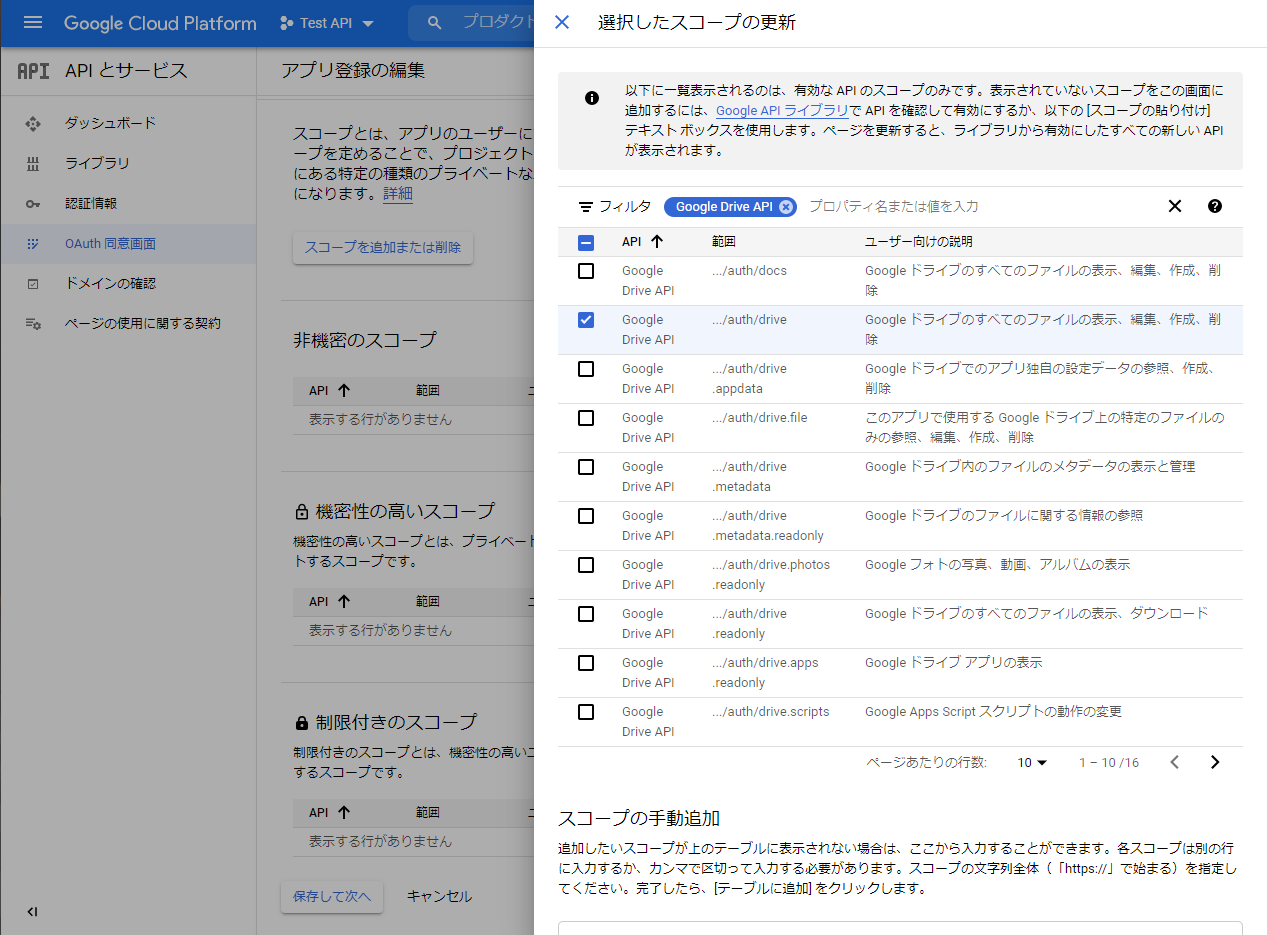Go to the next page of scopes
This screenshot has width=1267, height=935.
pos(1215,762)
